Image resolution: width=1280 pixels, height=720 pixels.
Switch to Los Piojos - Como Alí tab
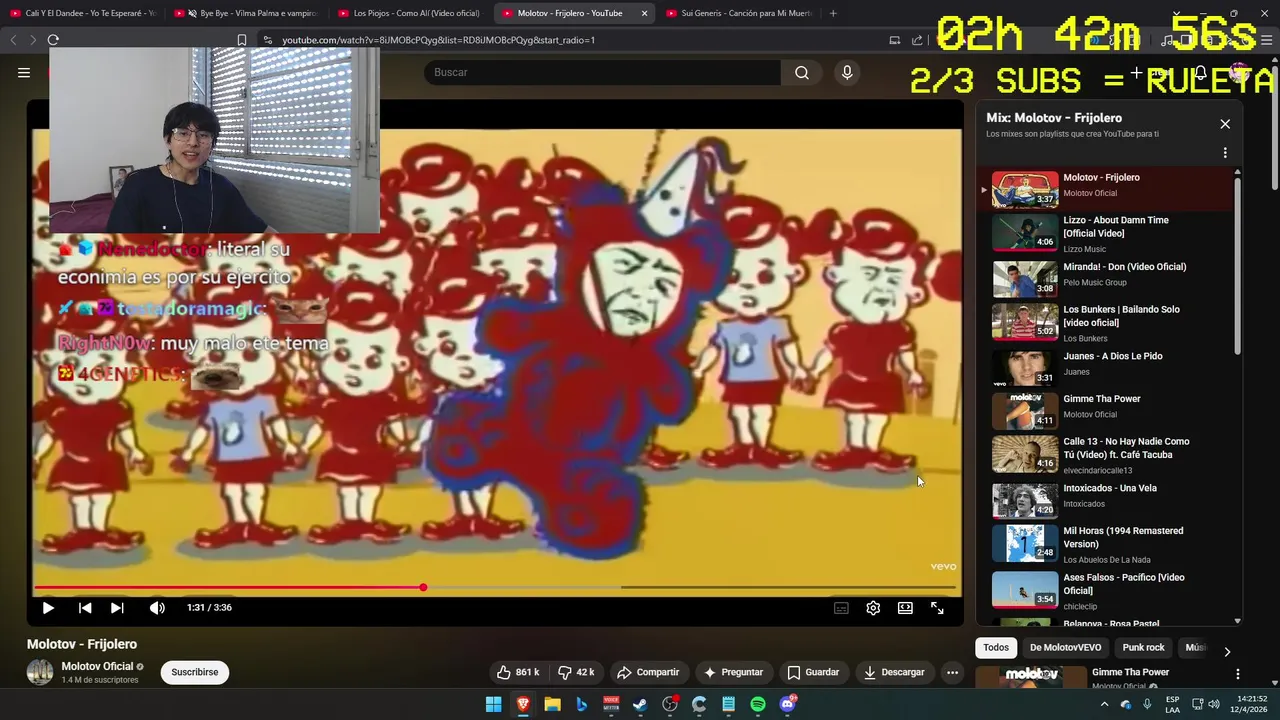click(x=410, y=13)
